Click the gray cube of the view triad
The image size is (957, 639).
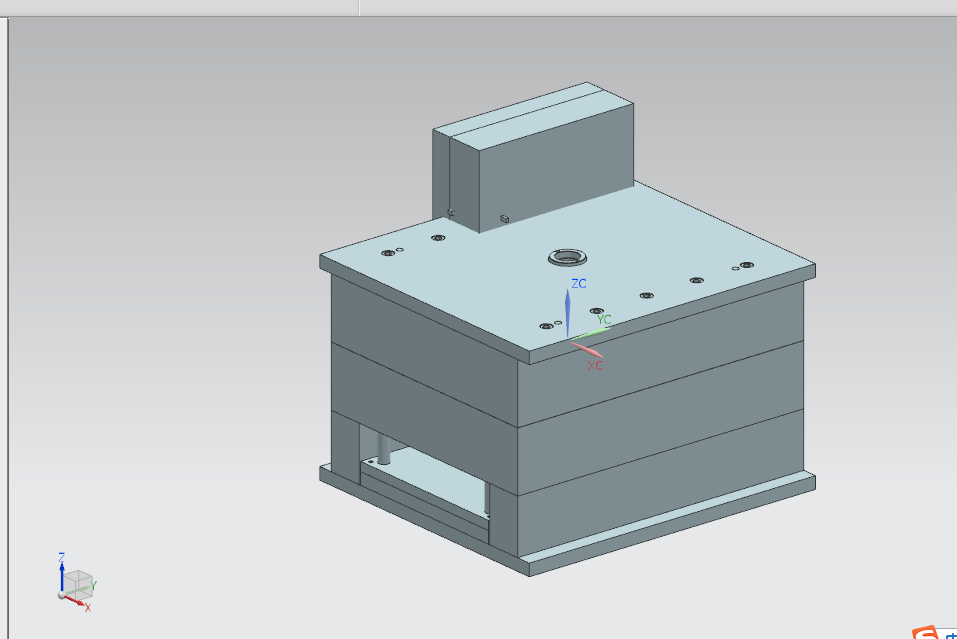78,583
